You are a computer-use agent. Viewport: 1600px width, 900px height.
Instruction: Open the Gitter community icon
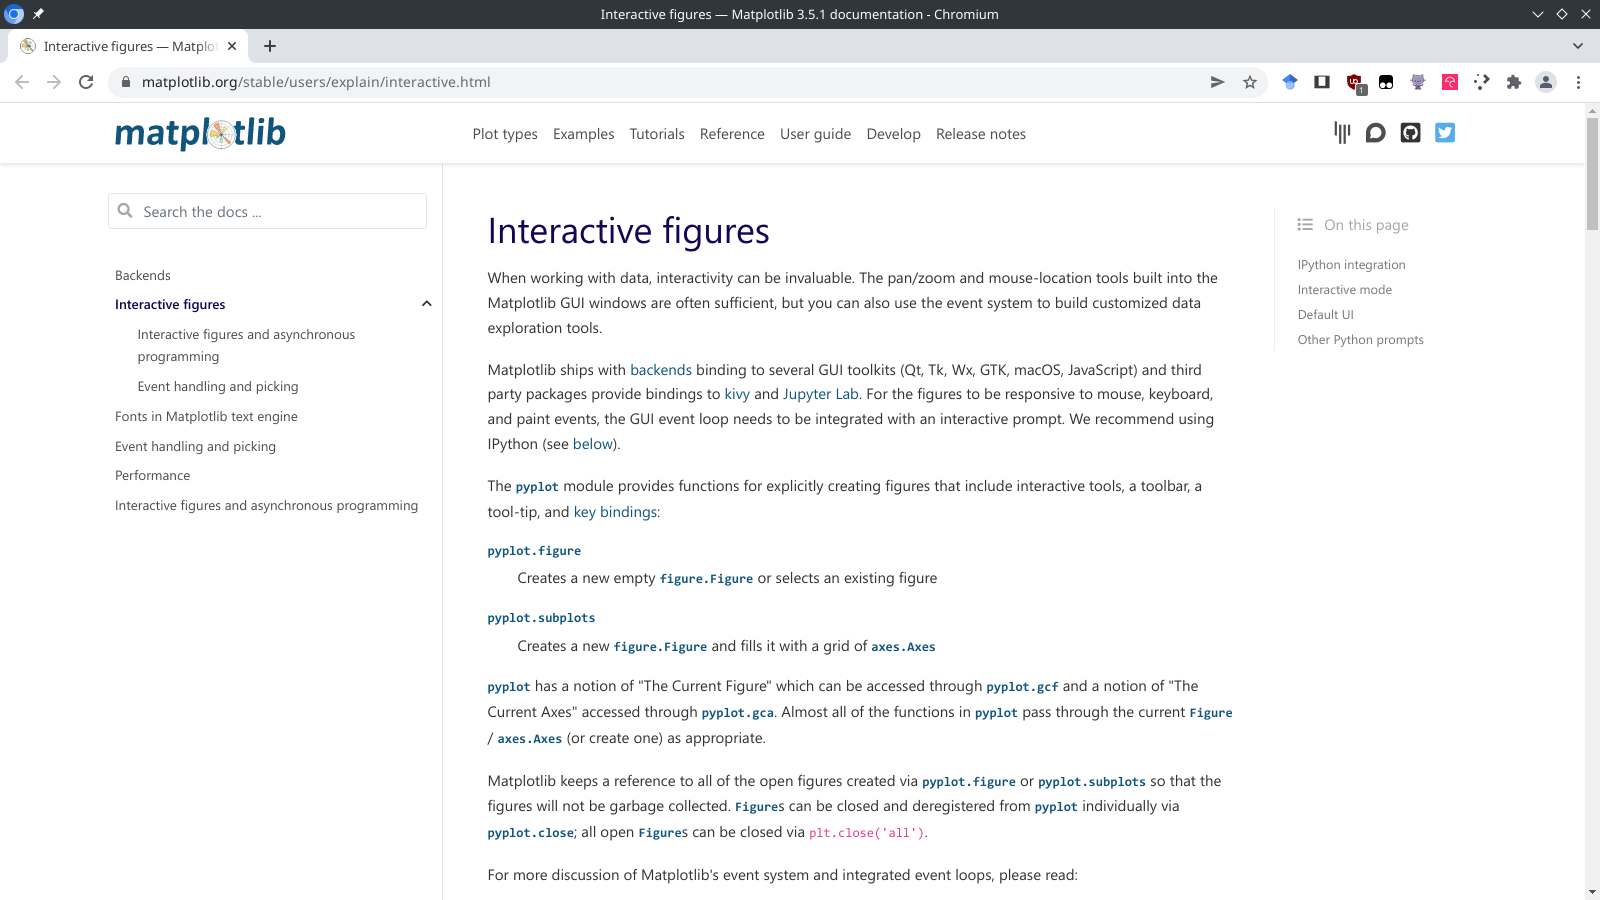point(1342,133)
